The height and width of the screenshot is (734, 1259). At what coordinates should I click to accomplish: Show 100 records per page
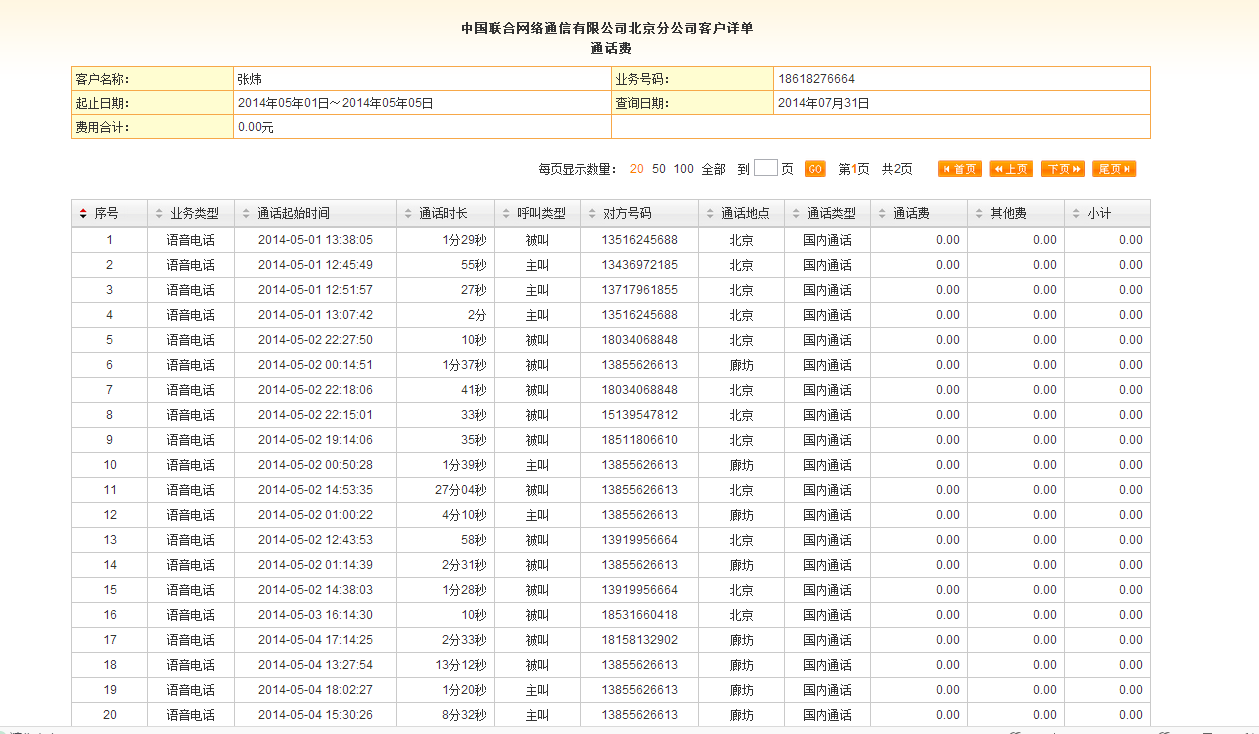(x=683, y=169)
